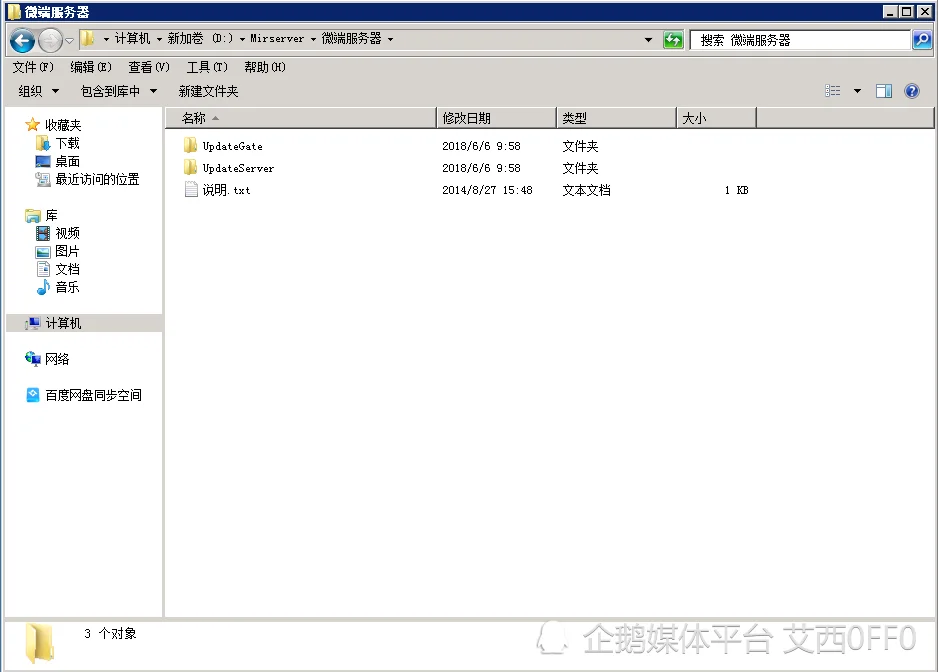
Task: Toggle the preview pane icon
Action: (884, 91)
